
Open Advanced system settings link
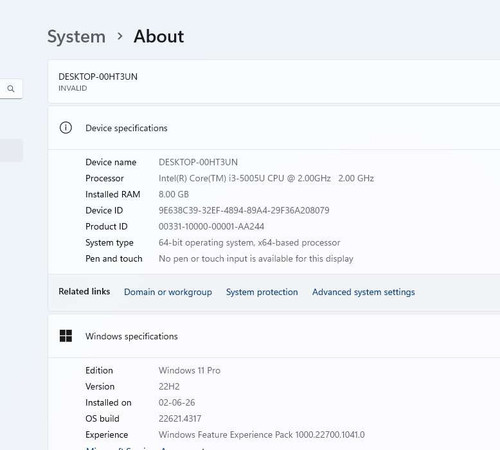pyautogui.click(x=364, y=292)
